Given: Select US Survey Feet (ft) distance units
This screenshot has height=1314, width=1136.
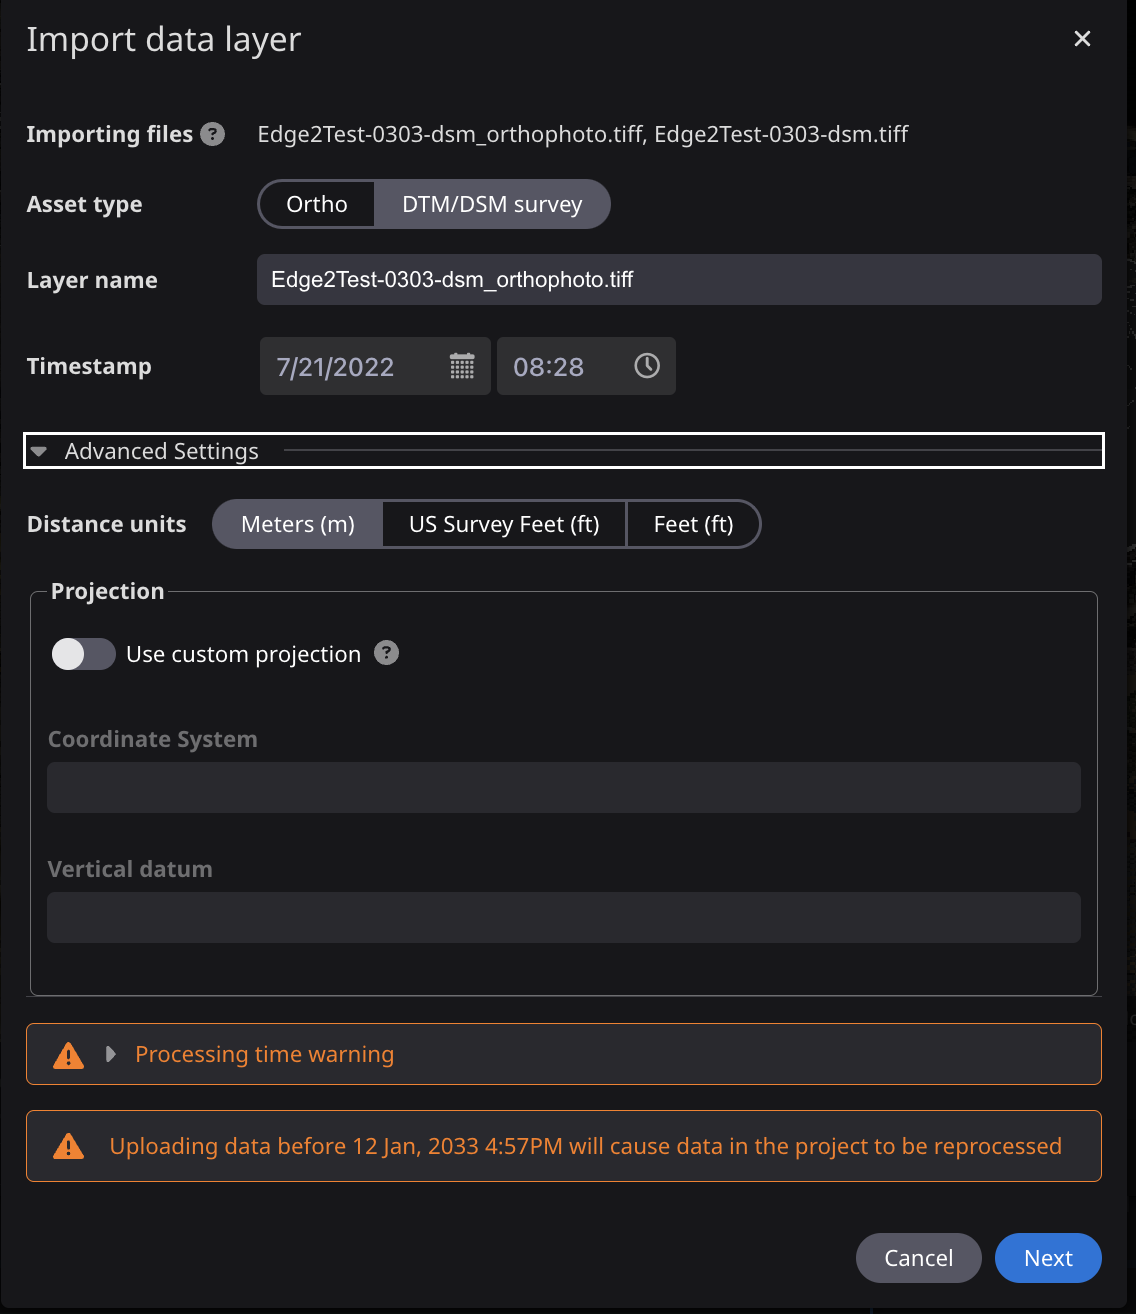Looking at the screenshot, I should [503, 524].
